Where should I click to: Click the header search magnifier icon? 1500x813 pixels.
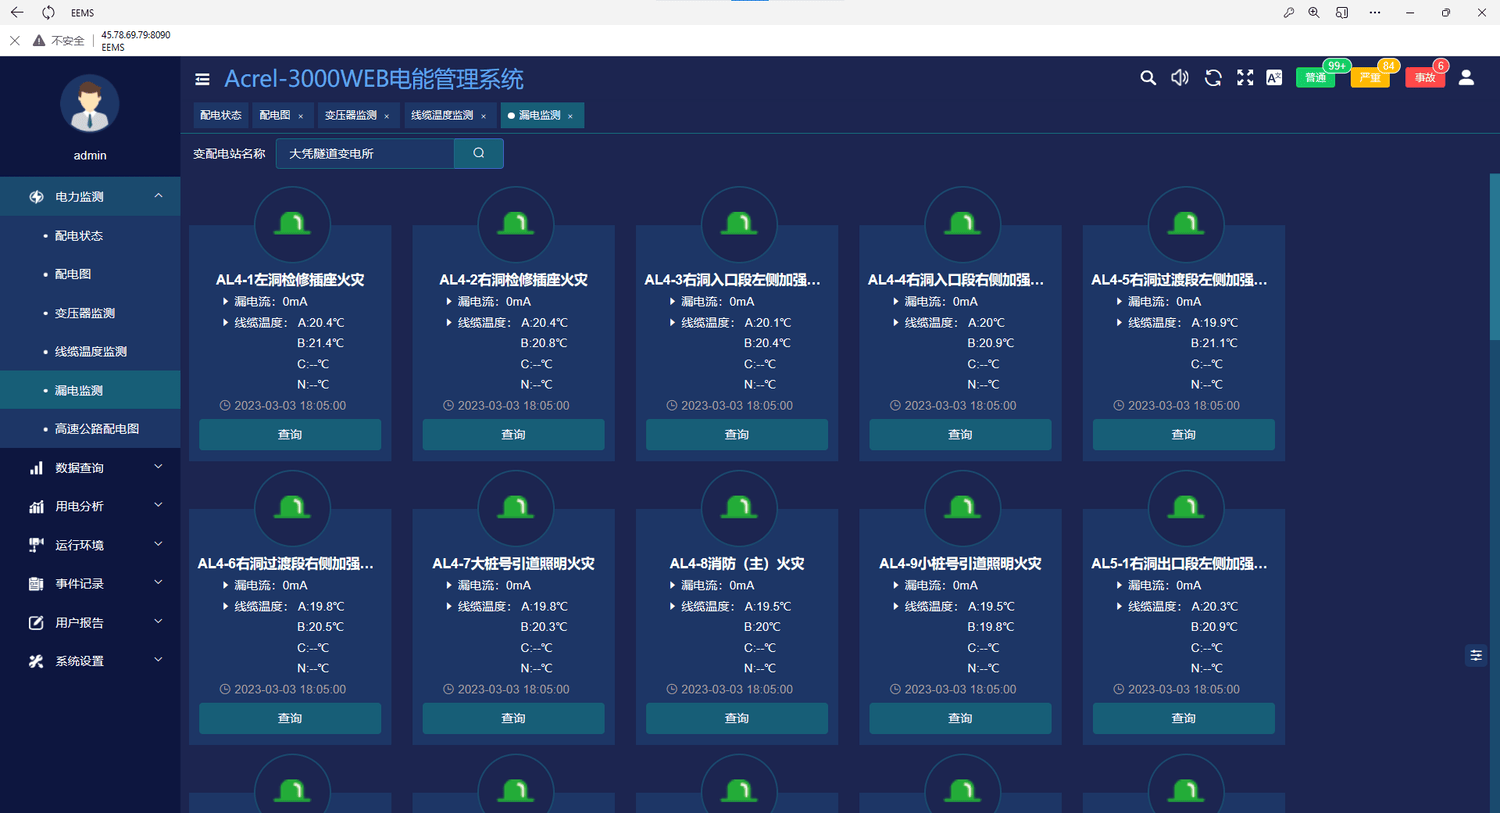coord(1148,78)
